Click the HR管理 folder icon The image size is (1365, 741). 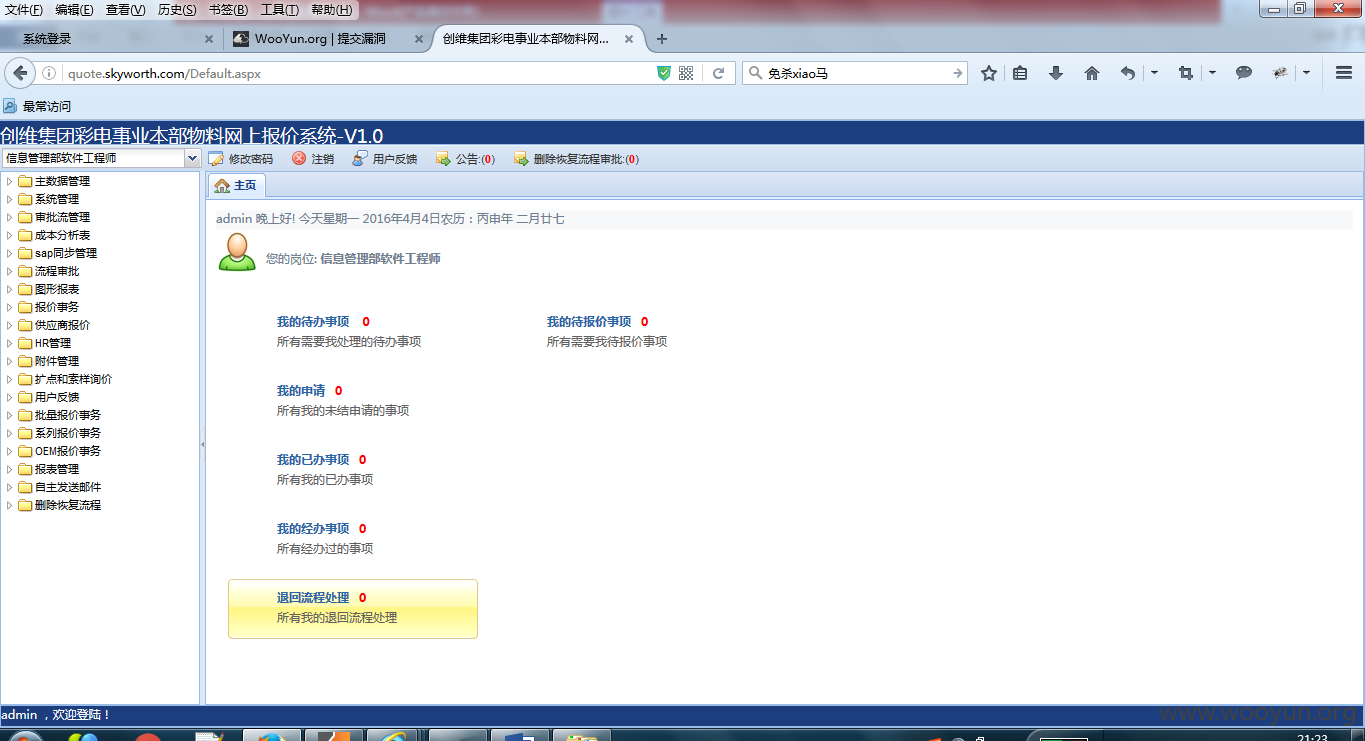(x=25, y=343)
